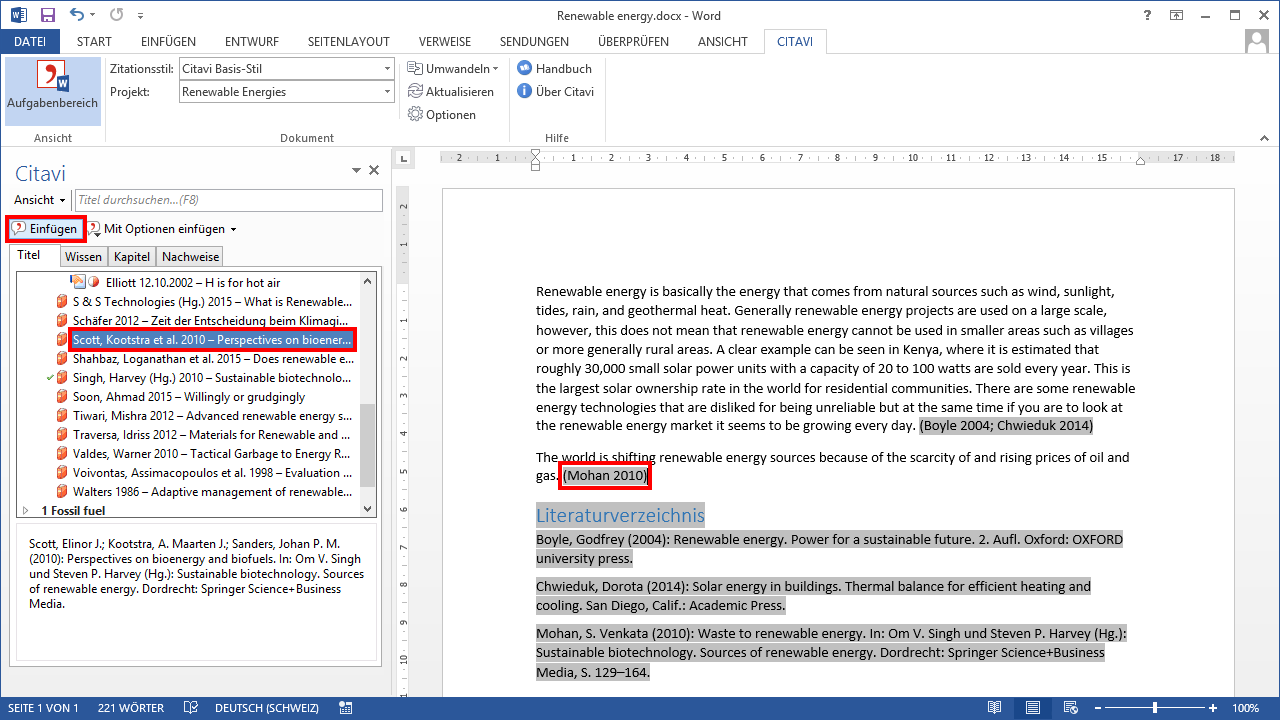
Task: Click Aktualisieren refresh button
Action: coord(451,91)
